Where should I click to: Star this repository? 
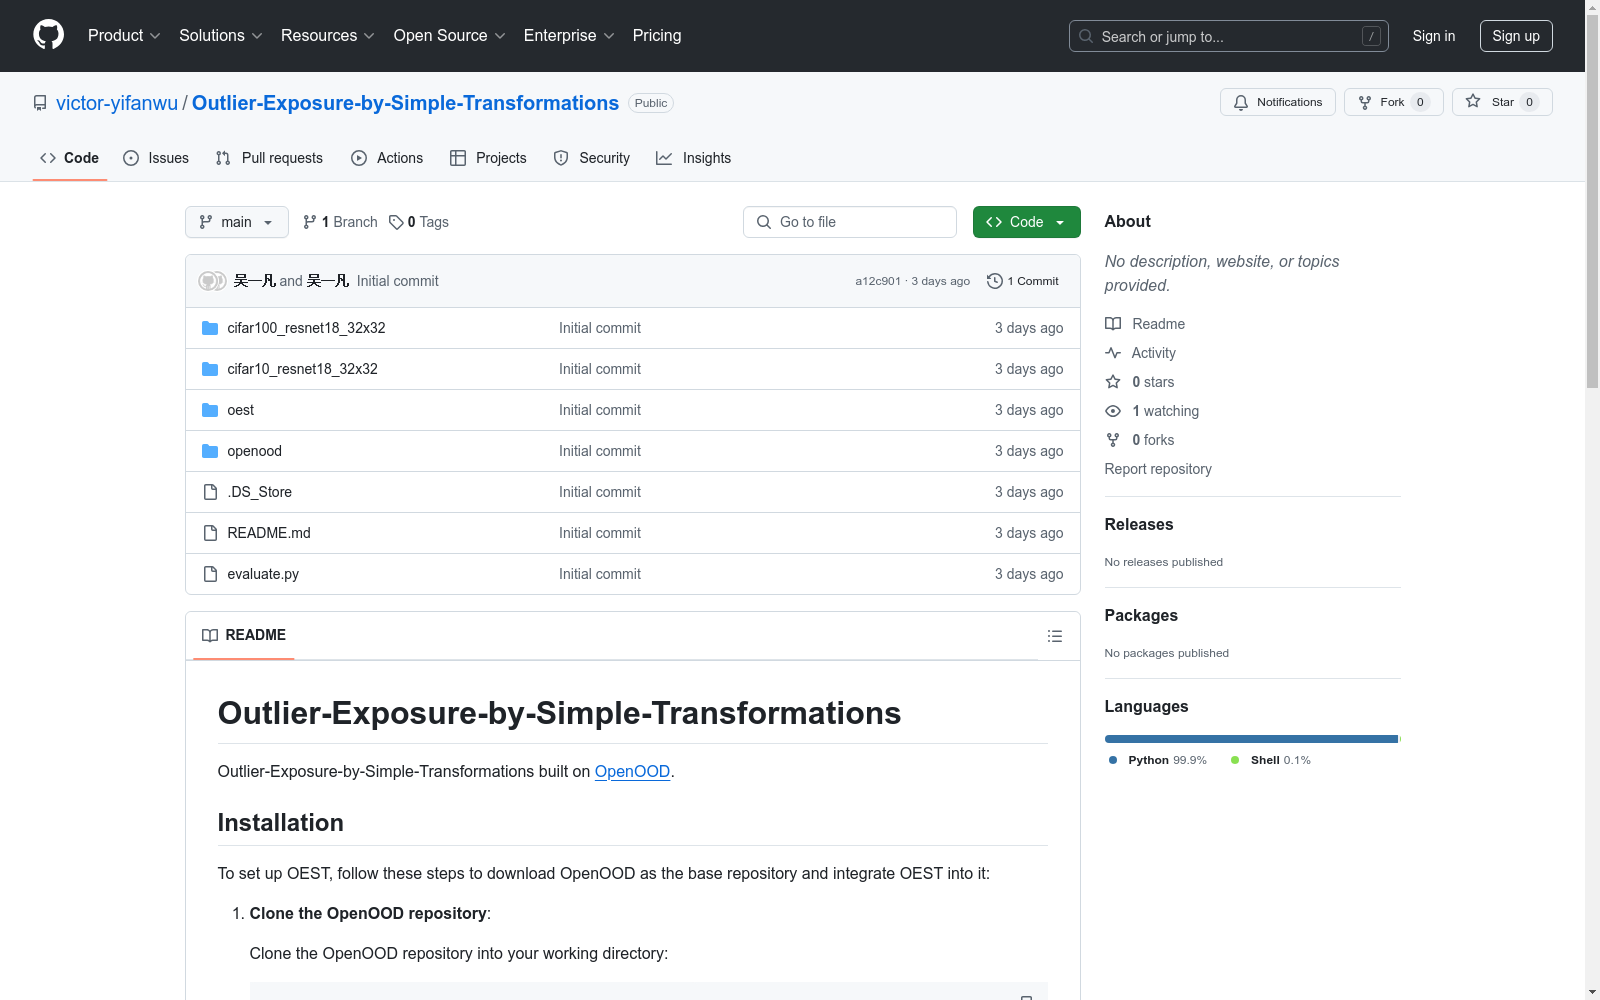click(1502, 102)
